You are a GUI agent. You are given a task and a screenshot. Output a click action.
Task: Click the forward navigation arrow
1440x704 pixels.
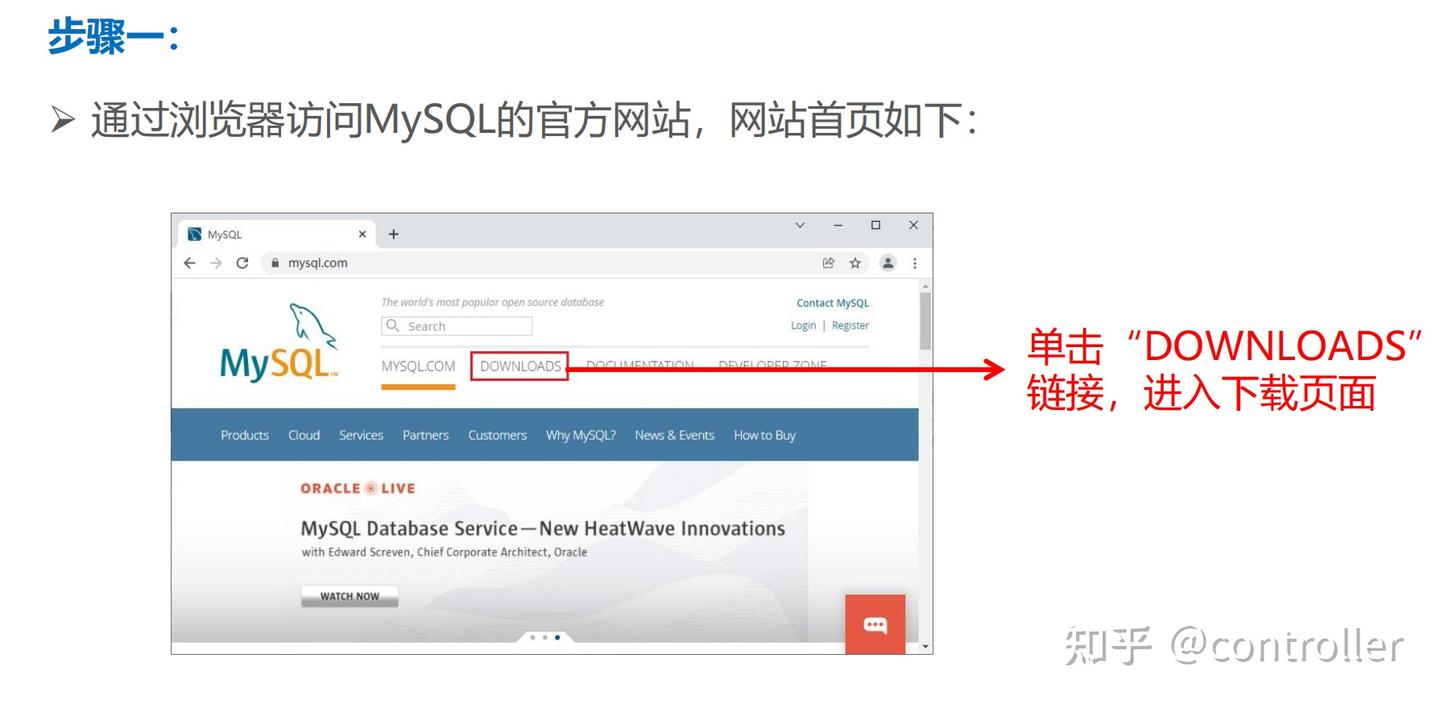tap(216, 263)
